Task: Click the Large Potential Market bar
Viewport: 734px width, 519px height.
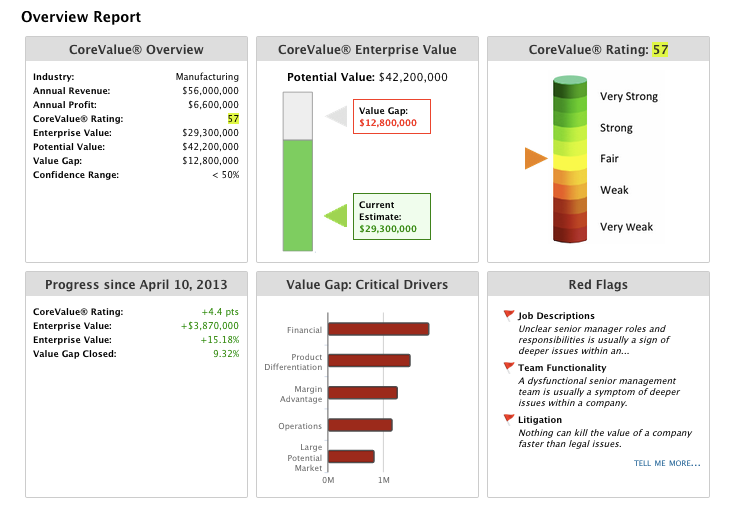Action: [351, 456]
